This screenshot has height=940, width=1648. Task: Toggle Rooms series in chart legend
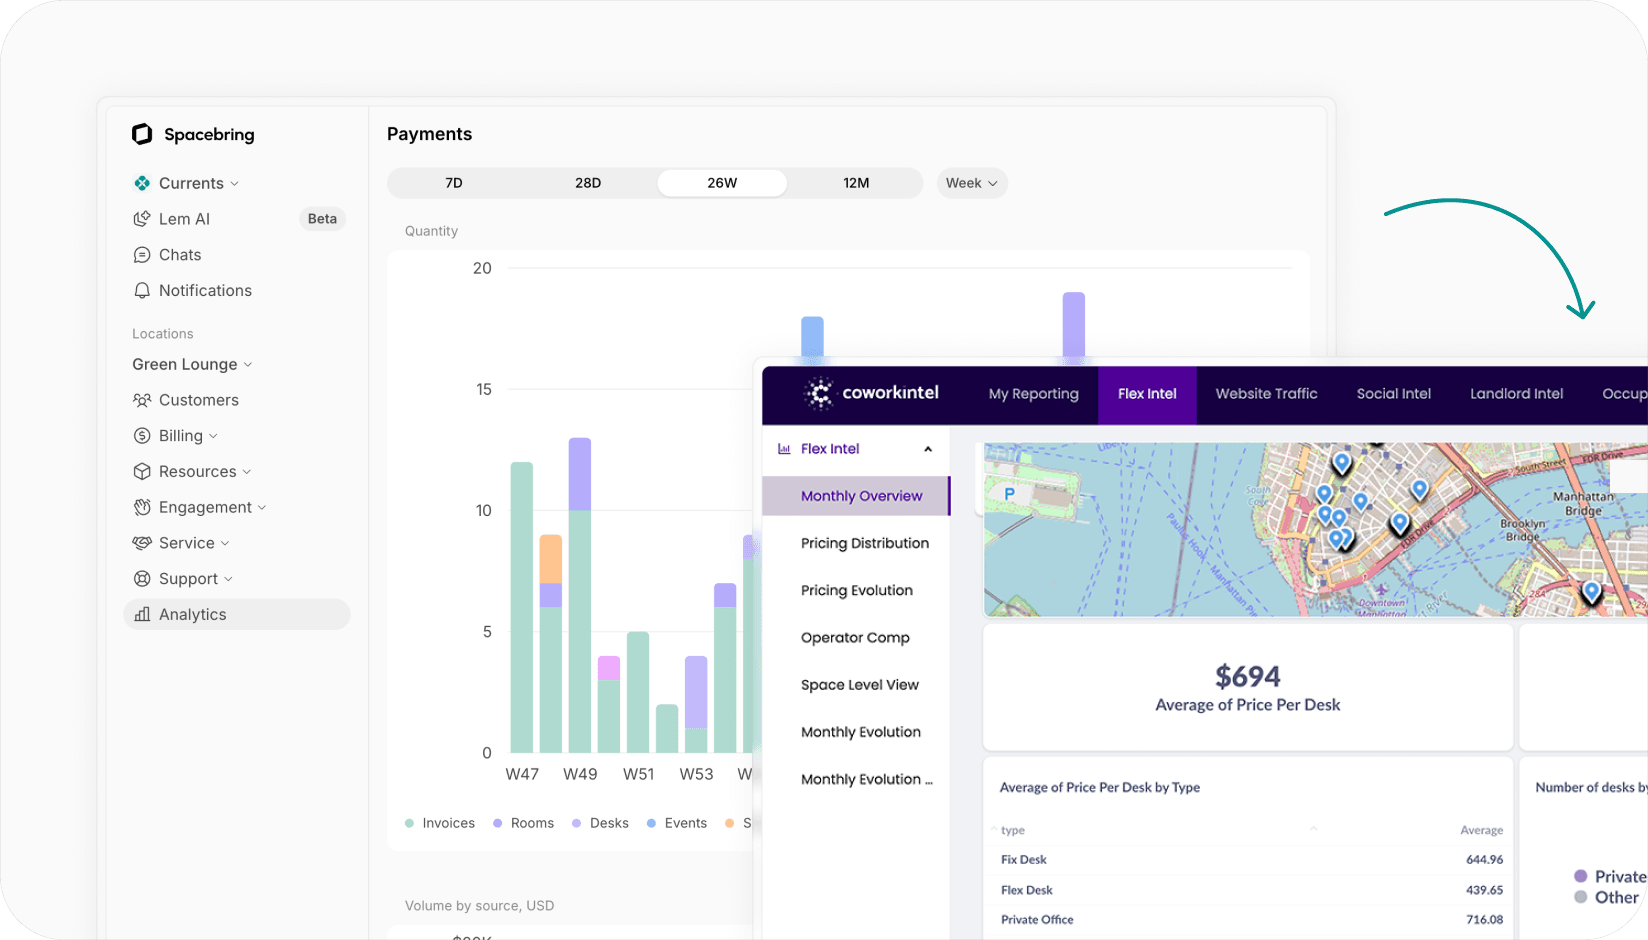tap(523, 823)
